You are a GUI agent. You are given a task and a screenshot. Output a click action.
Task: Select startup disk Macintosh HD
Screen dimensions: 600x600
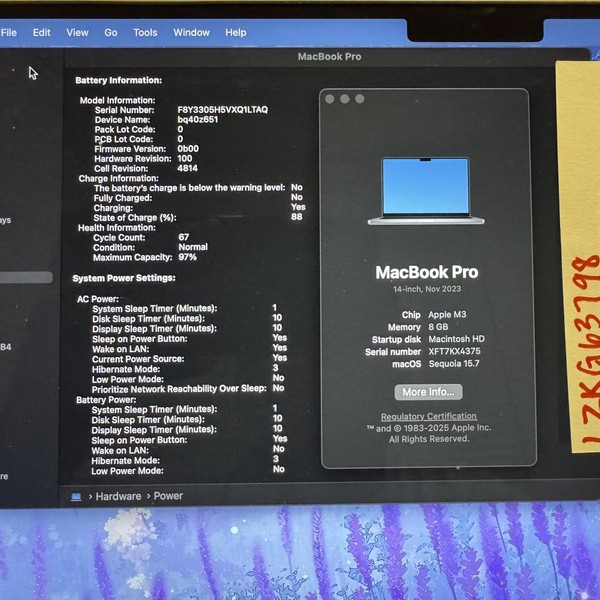point(456,339)
